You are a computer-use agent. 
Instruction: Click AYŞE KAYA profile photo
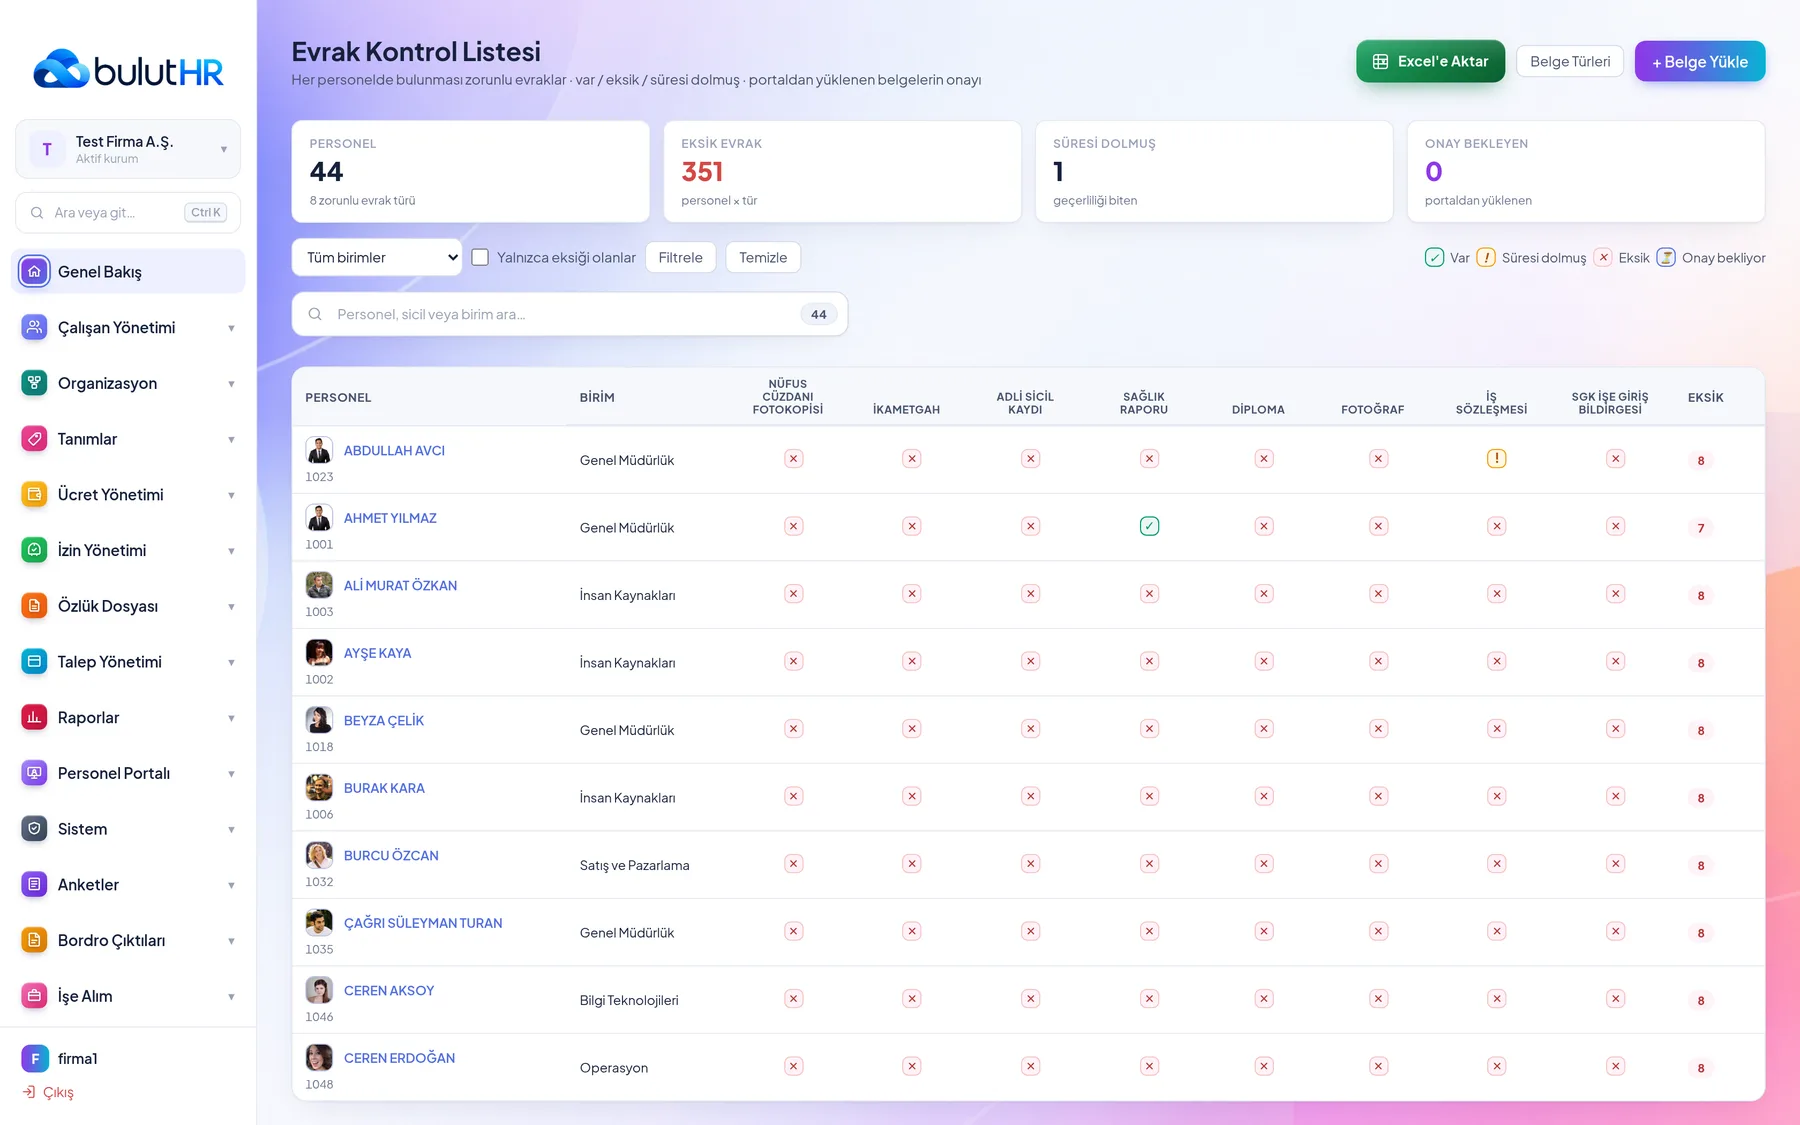coord(319,653)
